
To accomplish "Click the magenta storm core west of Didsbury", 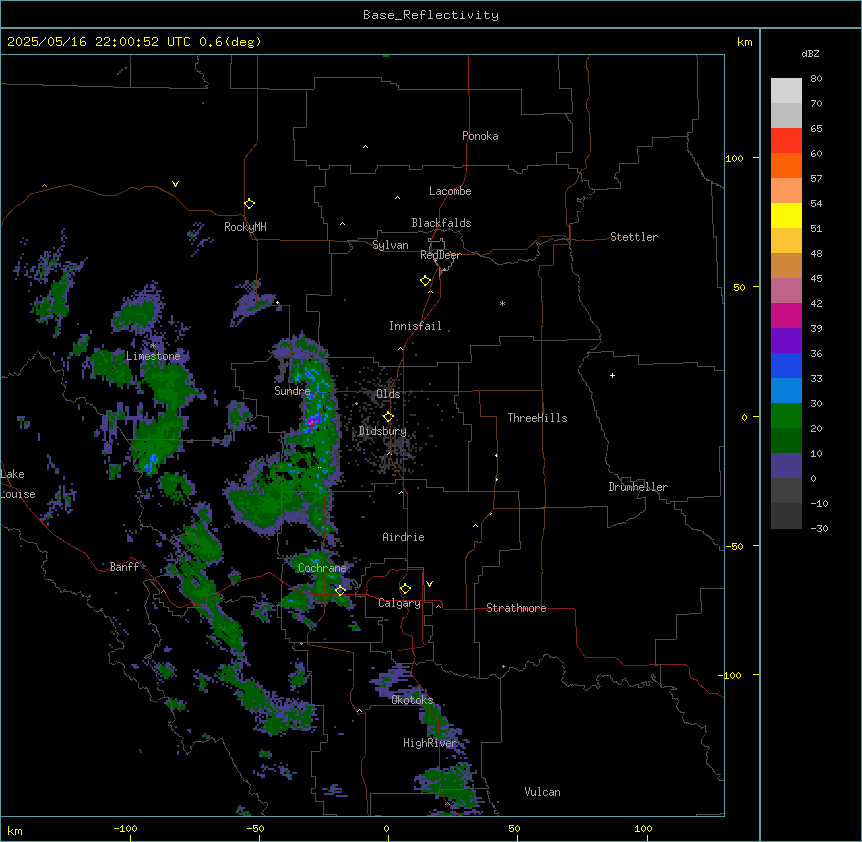I will point(312,423).
